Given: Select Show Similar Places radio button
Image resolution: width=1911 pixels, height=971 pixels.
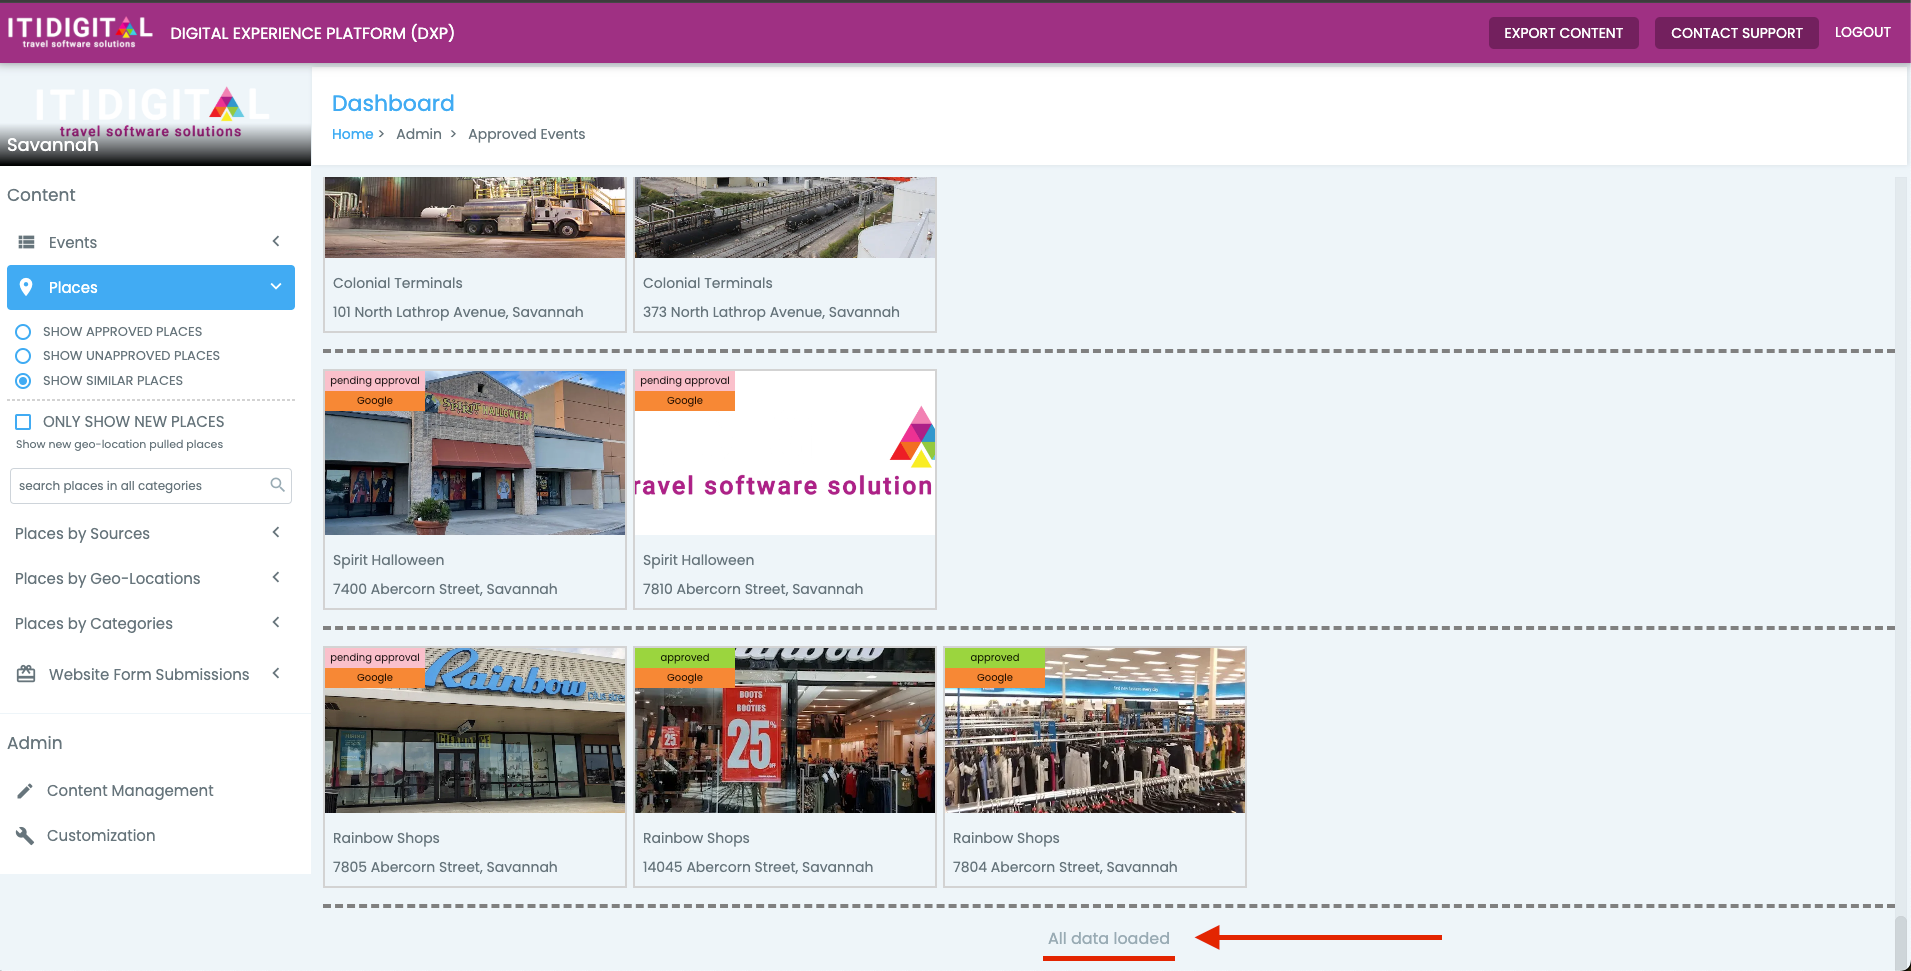Looking at the screenshot, I should (x=23, y=381).
